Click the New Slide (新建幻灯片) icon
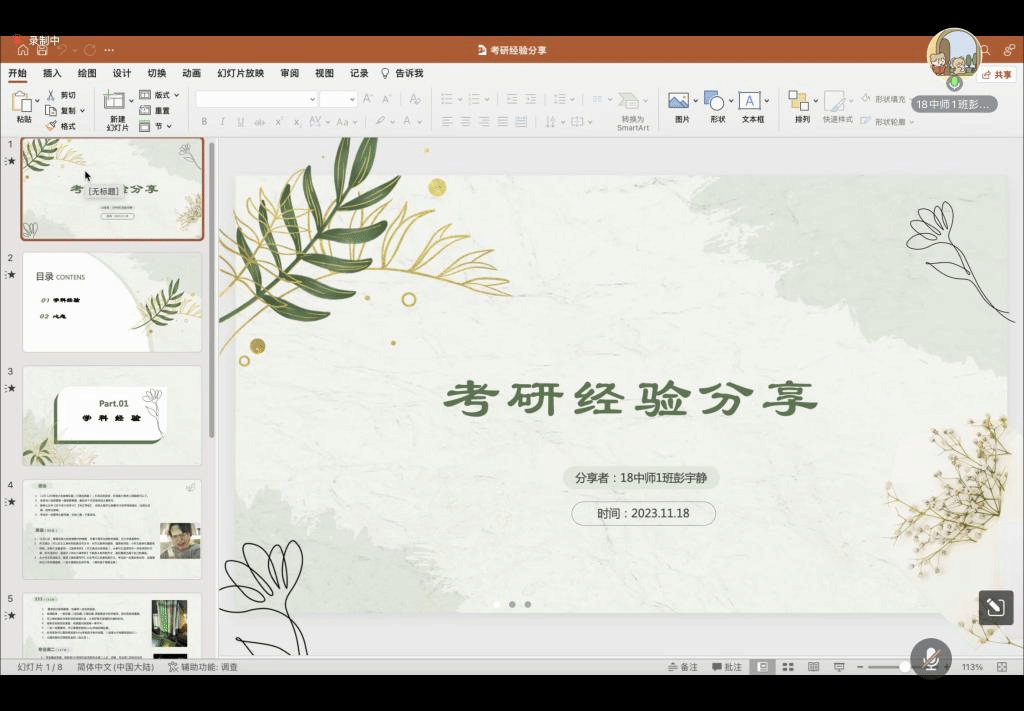The height and width of the screenshot is (711, 1024). pyautogui.click(x=115, y=101)
